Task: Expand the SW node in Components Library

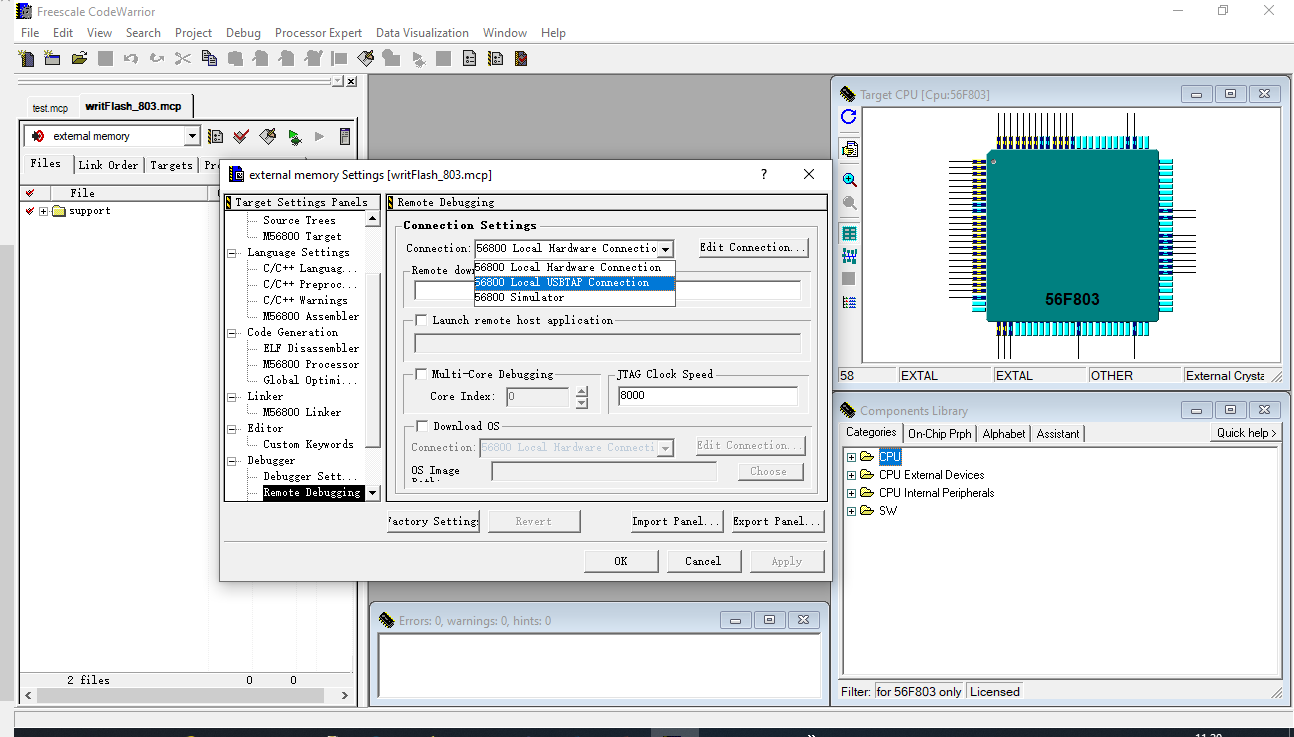Action: tap(852, 511)
